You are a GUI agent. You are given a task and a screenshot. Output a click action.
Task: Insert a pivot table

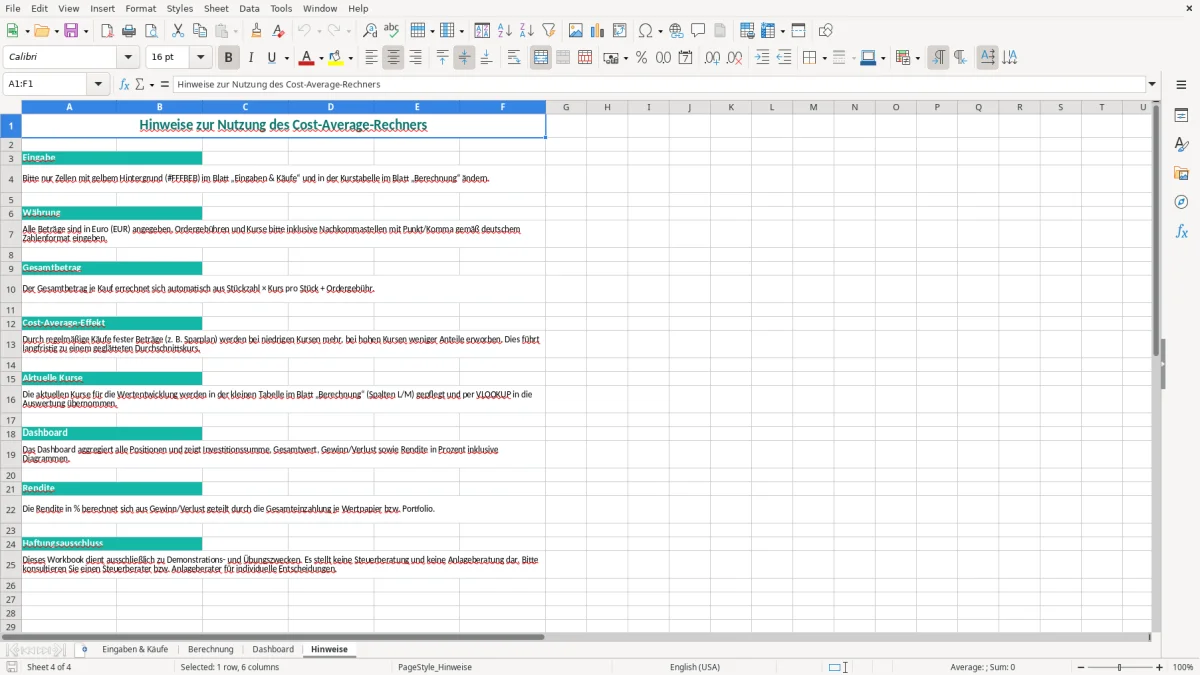coord(620,31)
